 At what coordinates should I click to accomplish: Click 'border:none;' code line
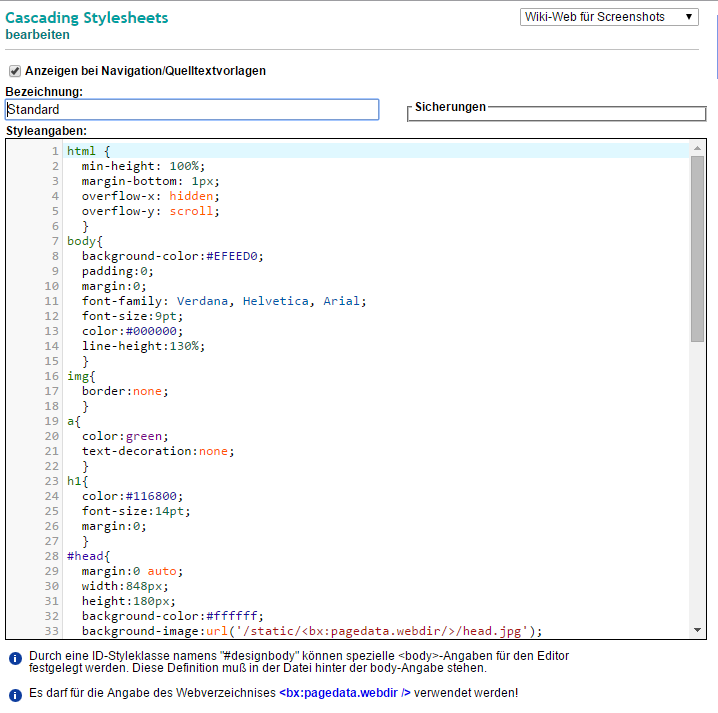tap(125, 391)
